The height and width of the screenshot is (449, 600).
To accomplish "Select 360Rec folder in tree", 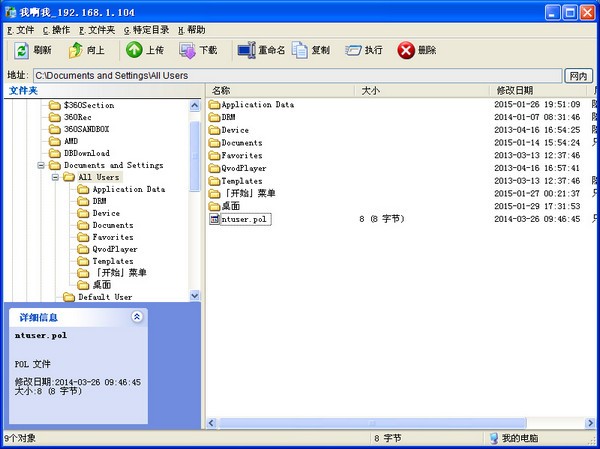I will click(70, 117).
